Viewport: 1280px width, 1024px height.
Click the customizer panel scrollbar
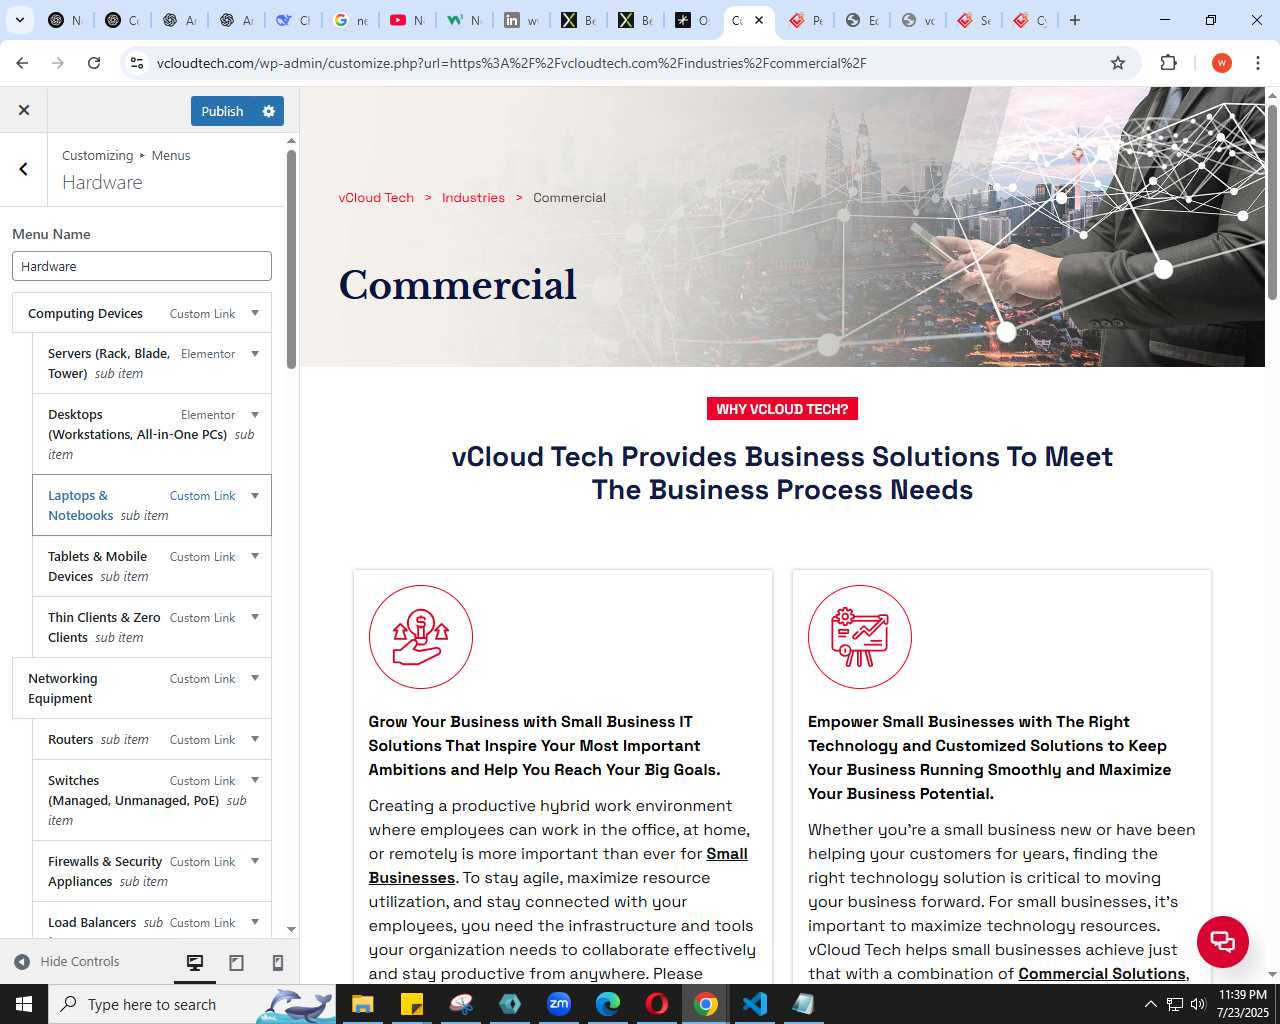click(291, 260)
